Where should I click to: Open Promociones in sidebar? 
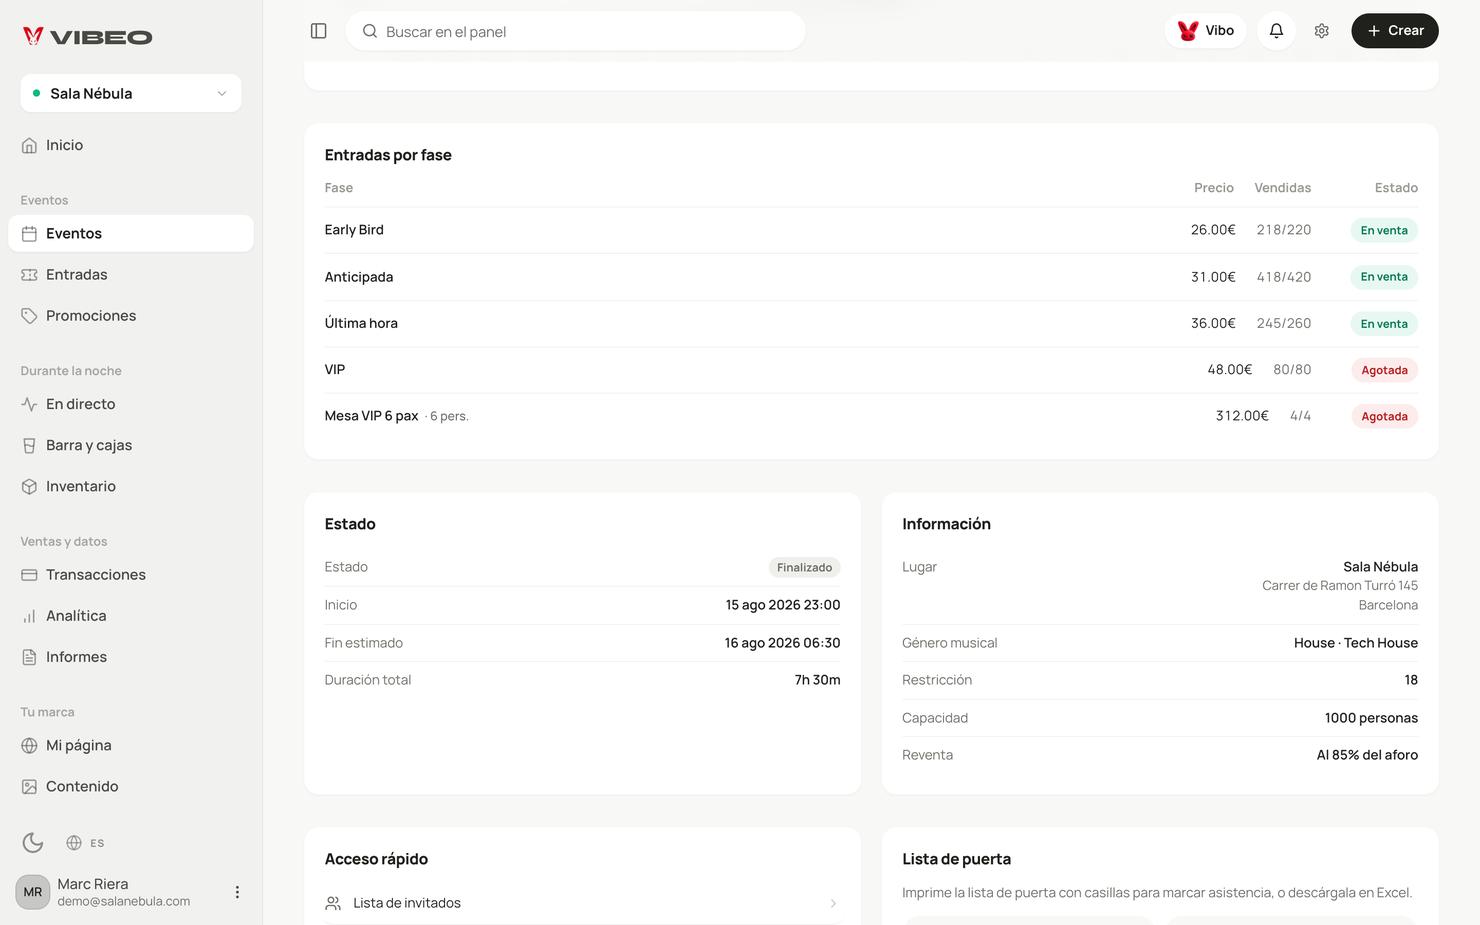coord(131,315)
